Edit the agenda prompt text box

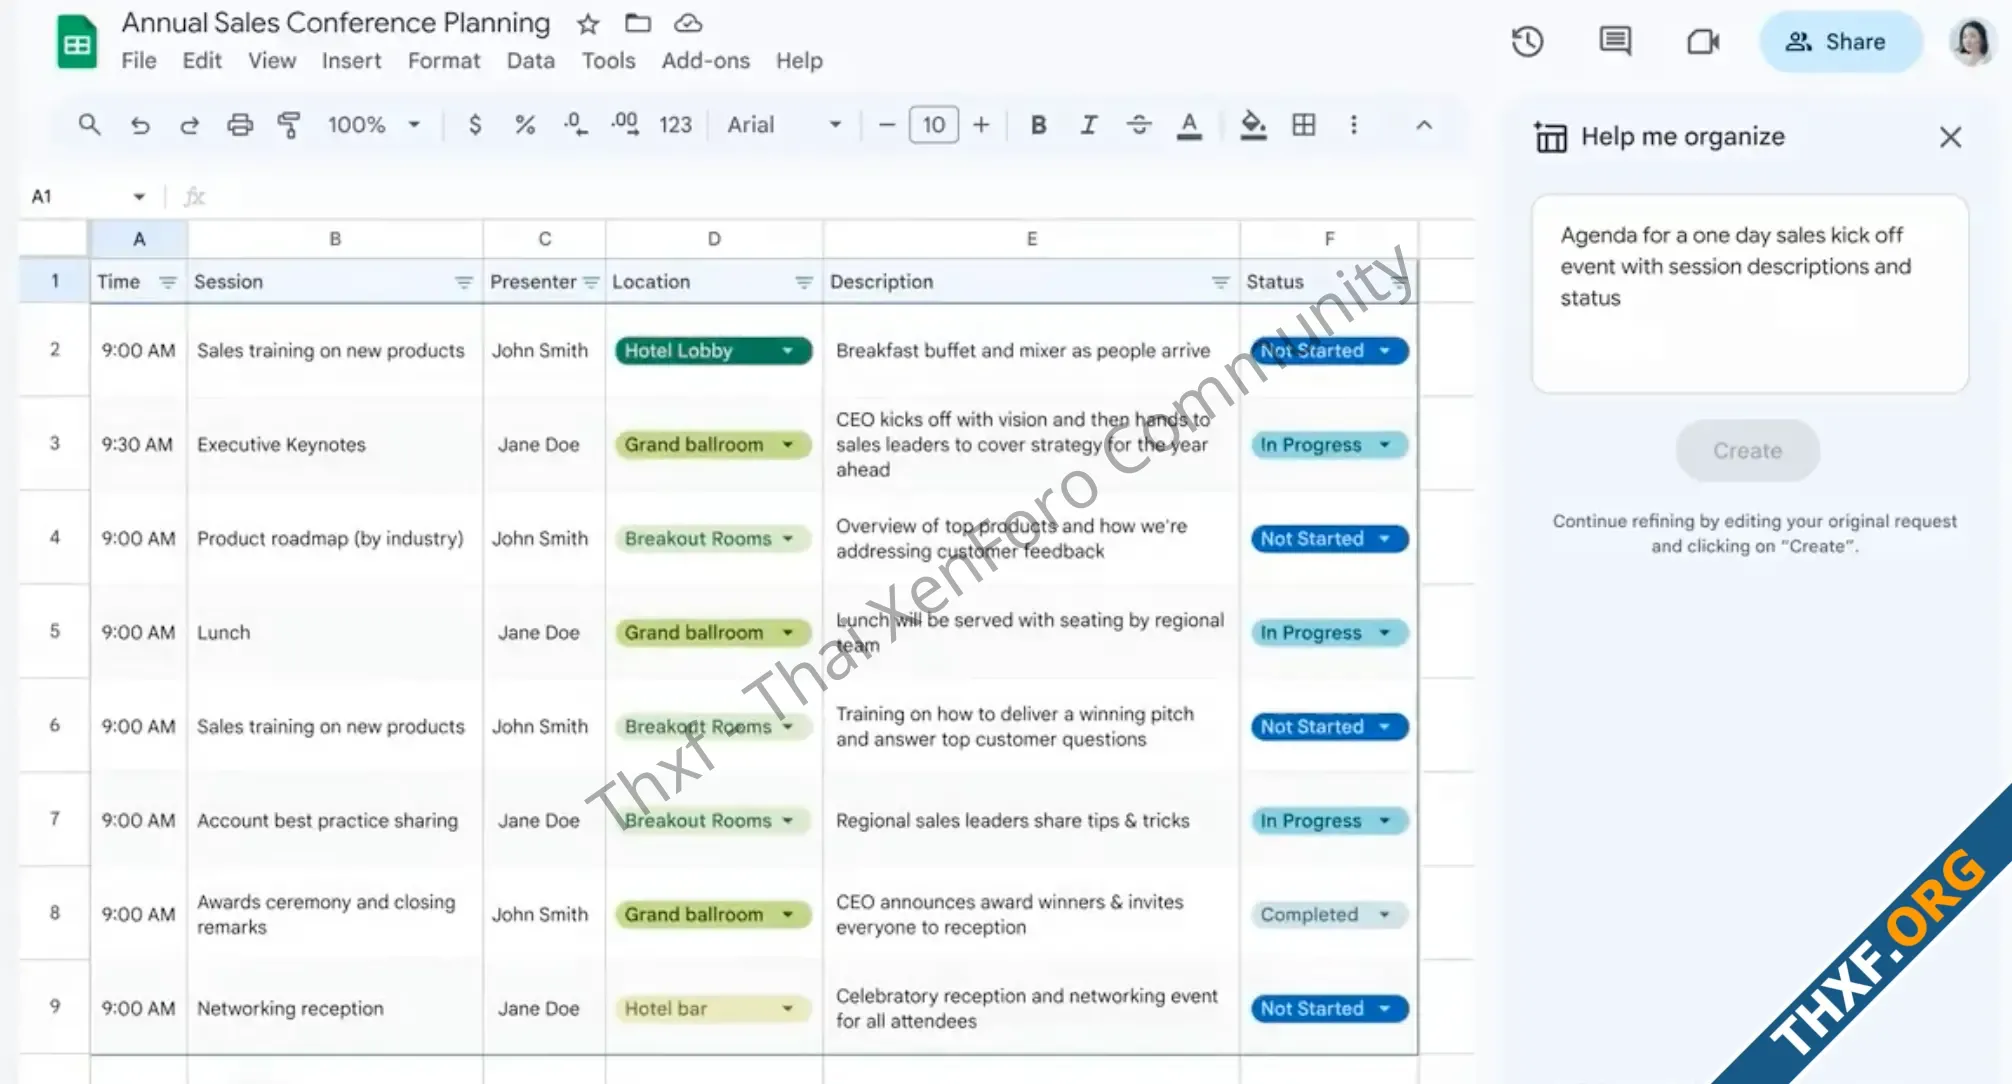coord(1749,293)
